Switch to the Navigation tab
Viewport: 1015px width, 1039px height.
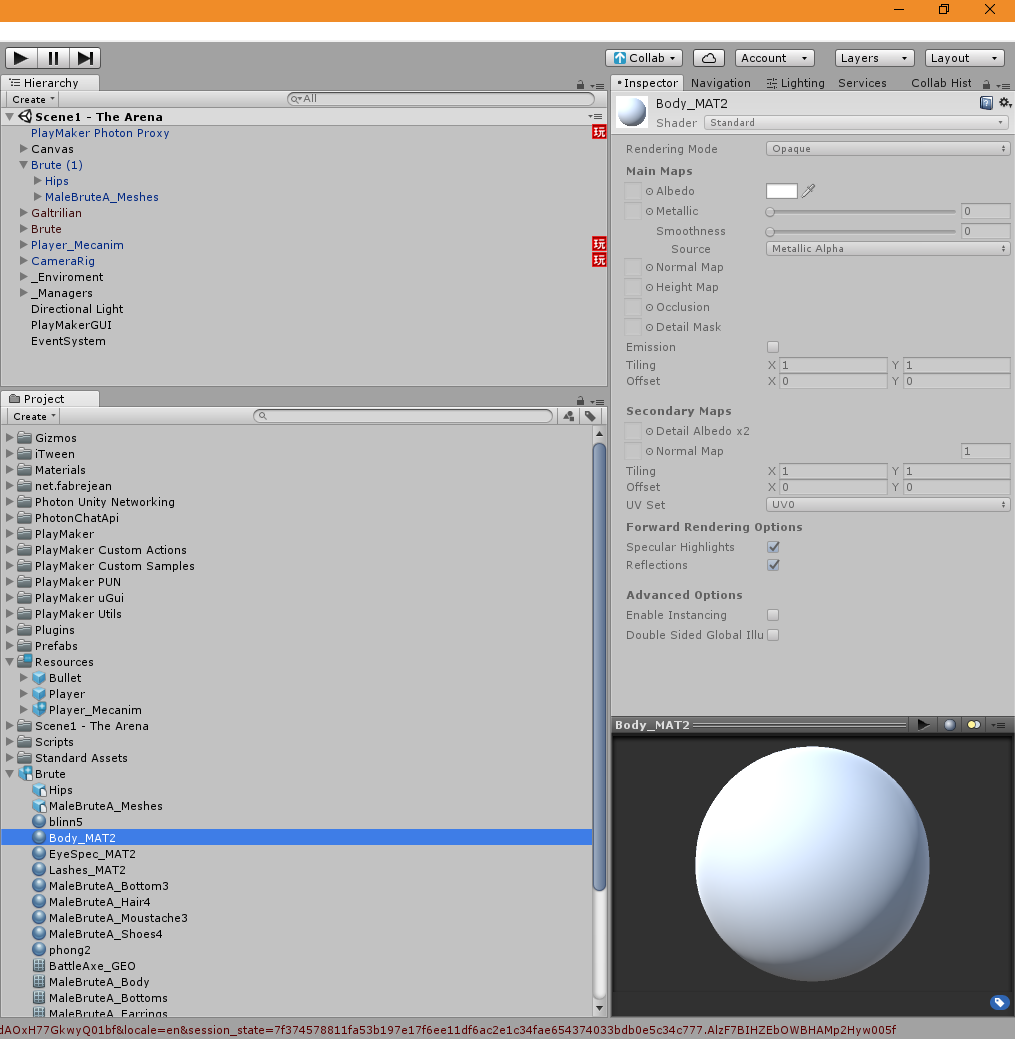(x=721, y=83)
